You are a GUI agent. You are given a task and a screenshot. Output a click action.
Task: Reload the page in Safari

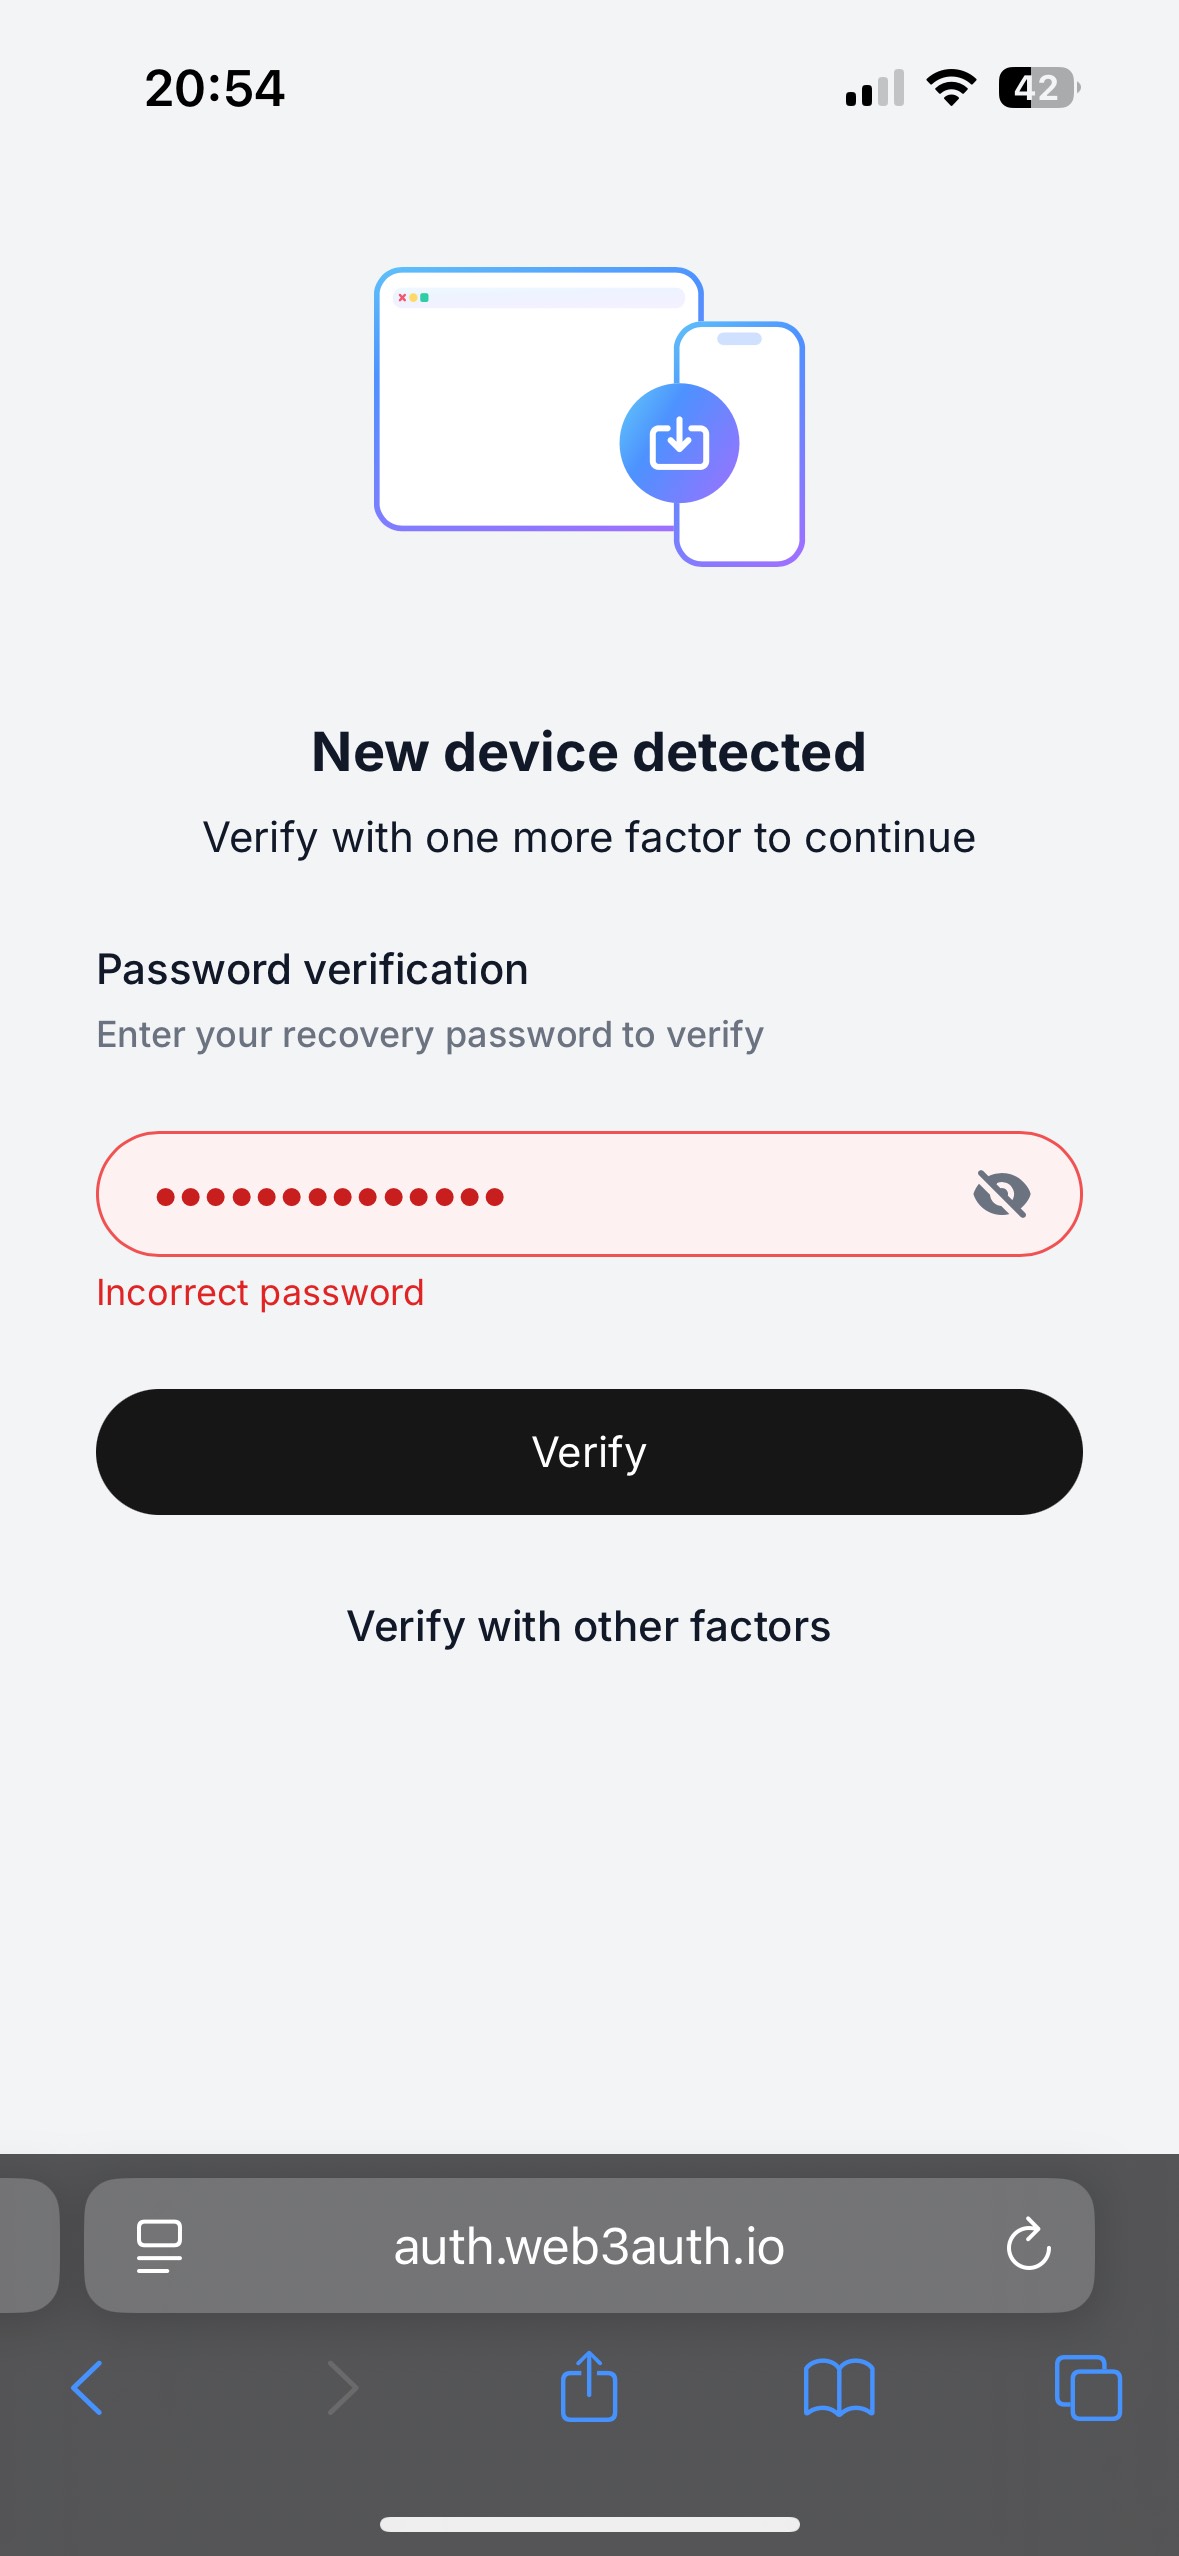click(x=1028, y=2246)
